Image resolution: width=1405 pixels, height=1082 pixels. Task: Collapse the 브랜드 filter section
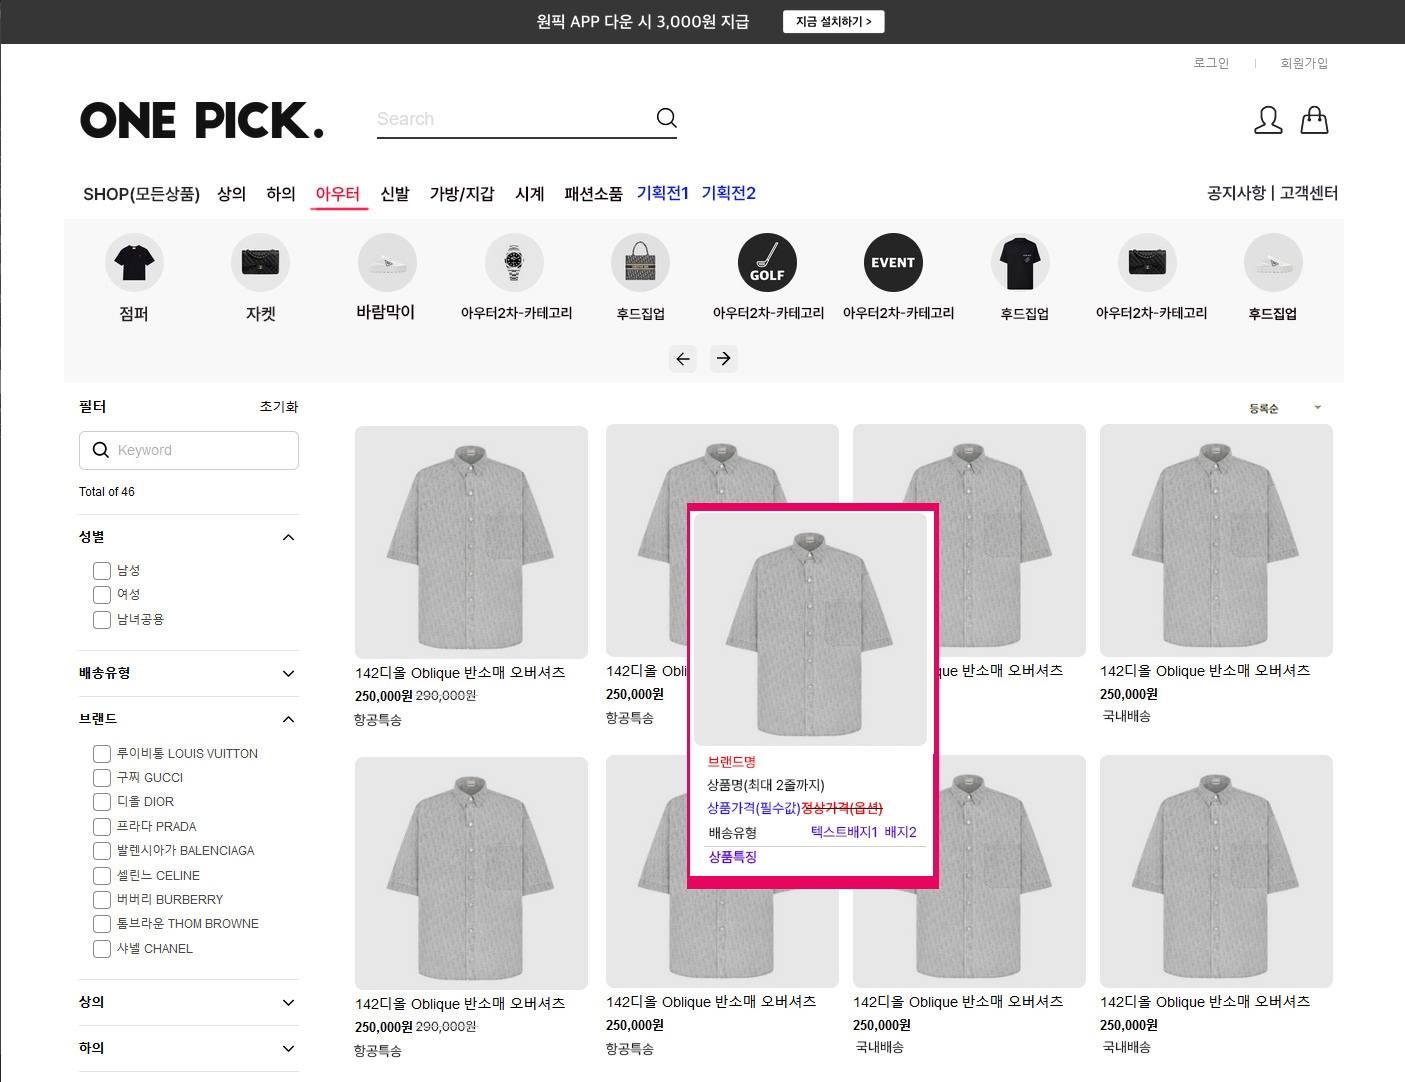click(x=288, y=719)
